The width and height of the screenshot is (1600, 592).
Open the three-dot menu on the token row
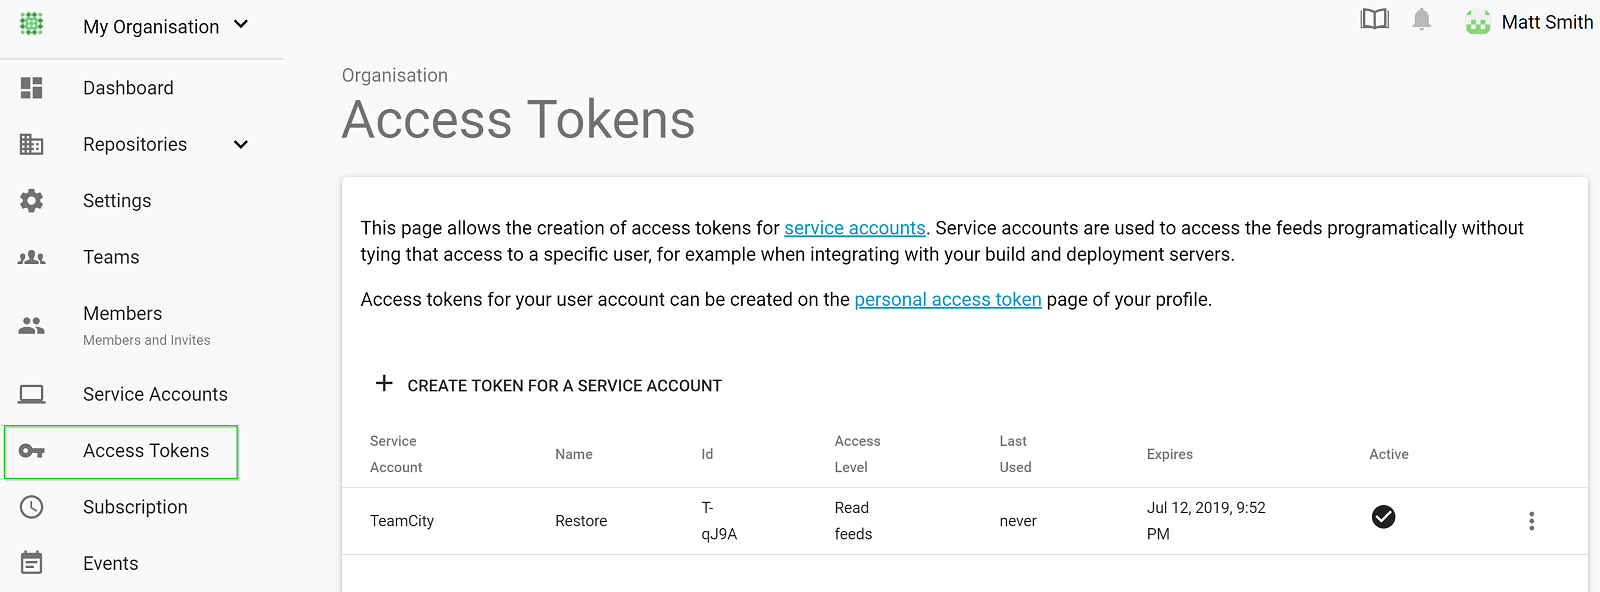coord(1531,520)
